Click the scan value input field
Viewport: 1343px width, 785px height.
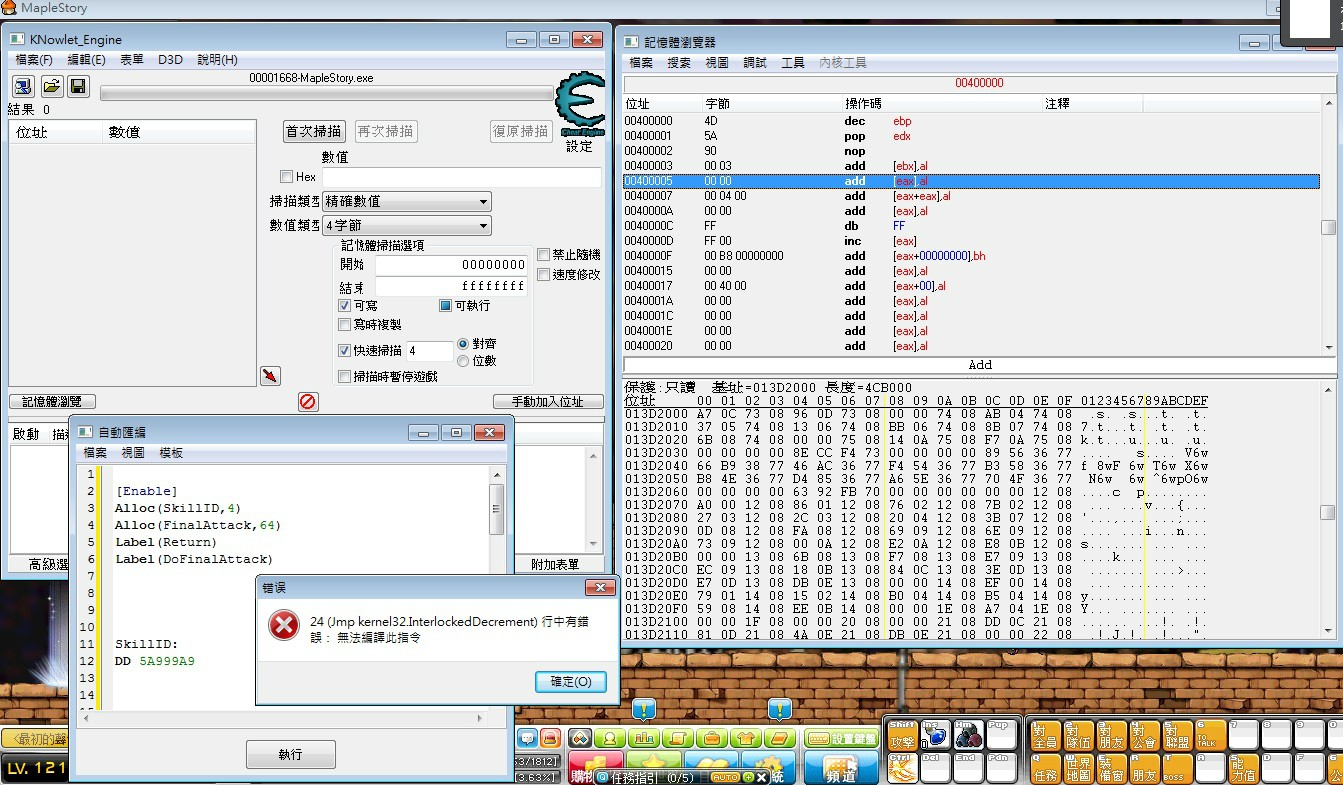click(x=461, y=176)
